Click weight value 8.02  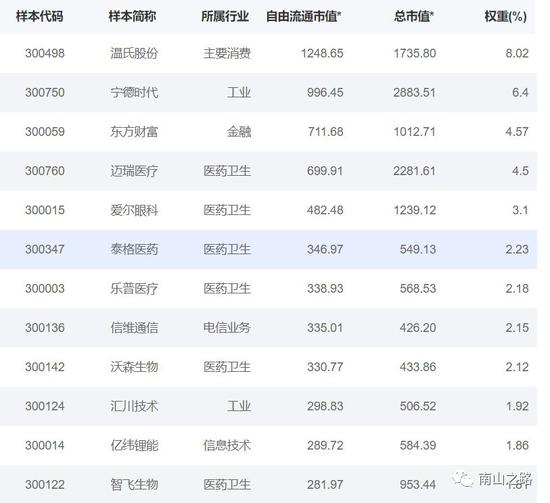[517, 53]
